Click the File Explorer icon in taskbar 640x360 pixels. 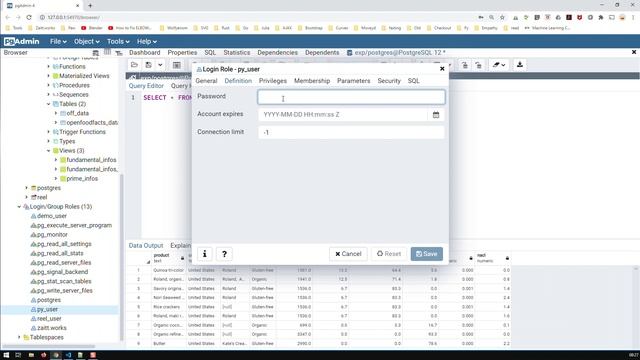(31, 355)
